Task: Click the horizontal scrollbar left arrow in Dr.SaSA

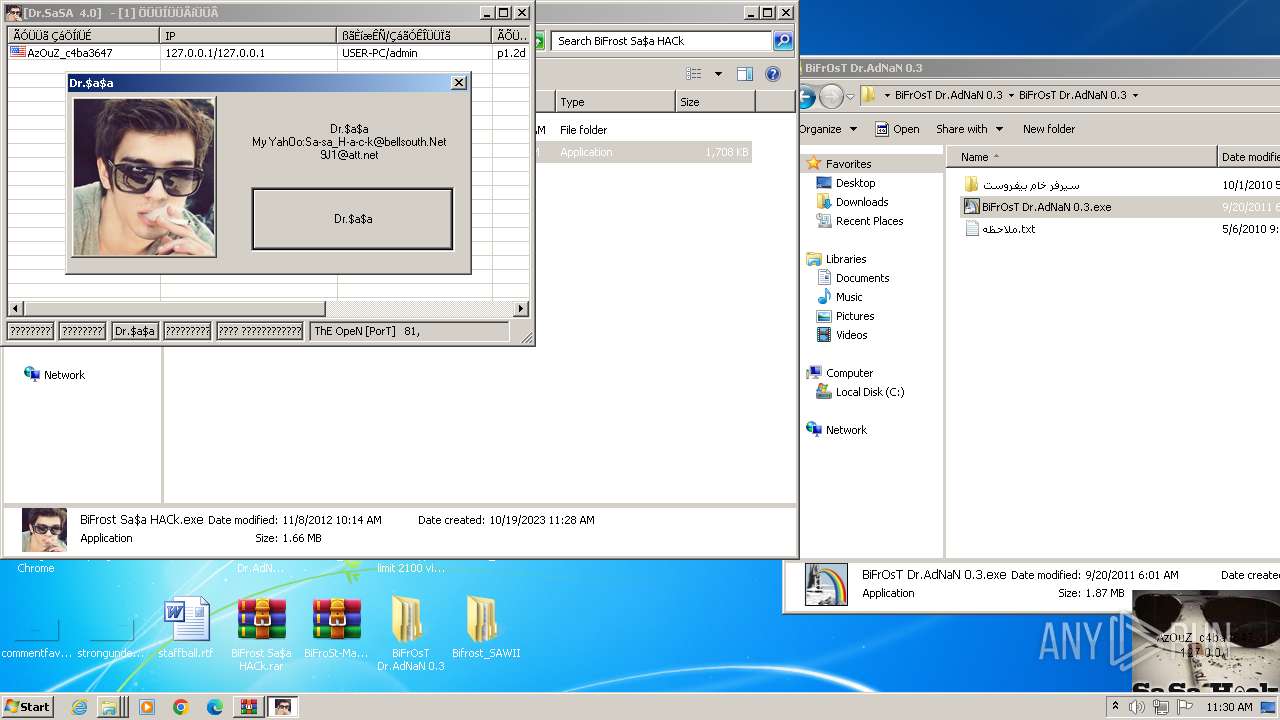Action: click(x=15, y=309)
